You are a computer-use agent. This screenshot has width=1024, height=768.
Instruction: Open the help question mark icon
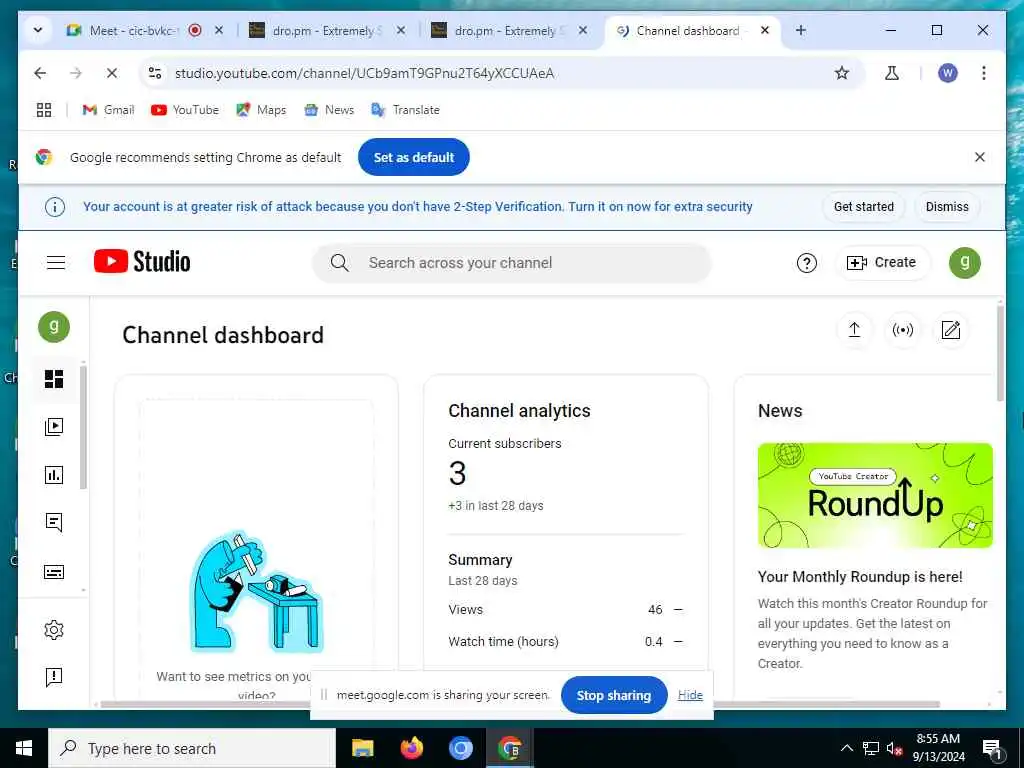point(807,263)
